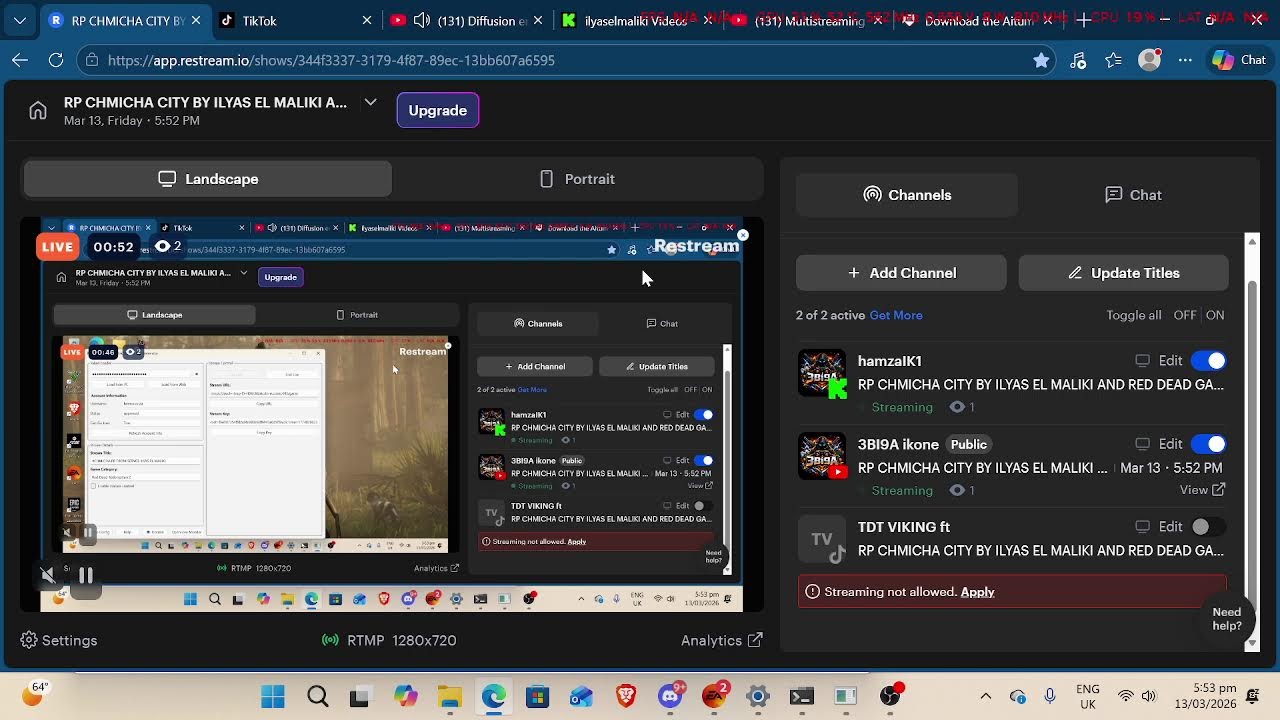Click the Restream home icon
1280x720 pixels.
click(38, 110)
